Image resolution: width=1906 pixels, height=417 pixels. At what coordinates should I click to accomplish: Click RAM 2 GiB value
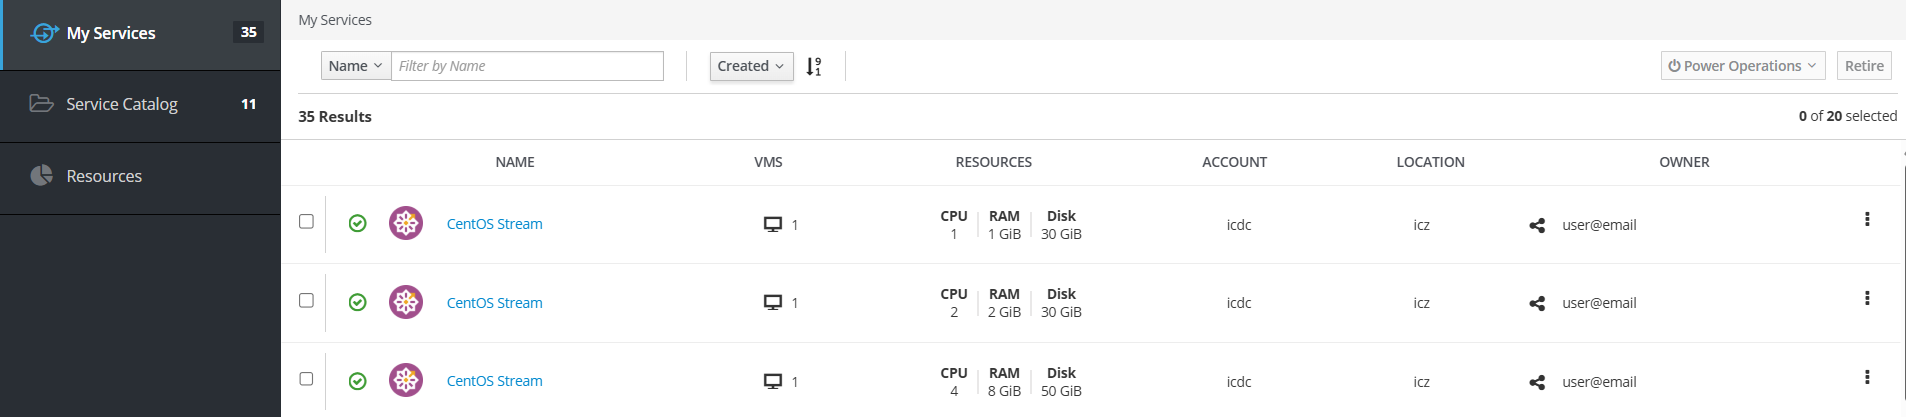point(1004,312)
